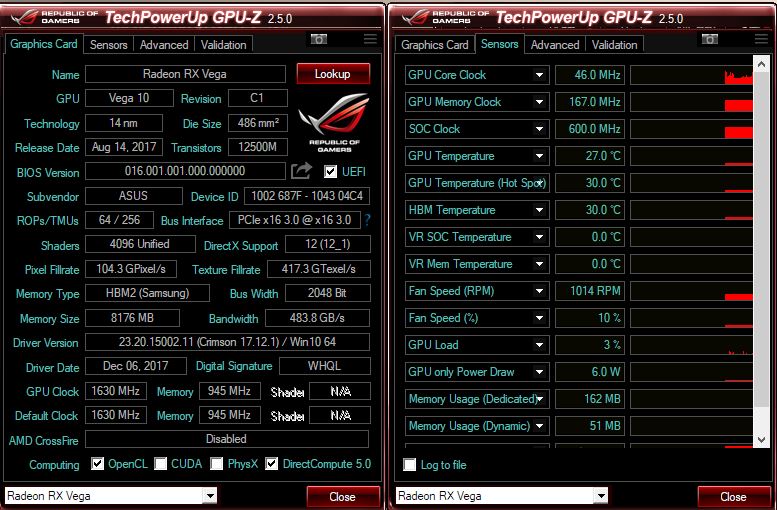Click the GPU name field Radeon RX Vega
This screenshot has height=510, width=777.
(x=185, y=74)
